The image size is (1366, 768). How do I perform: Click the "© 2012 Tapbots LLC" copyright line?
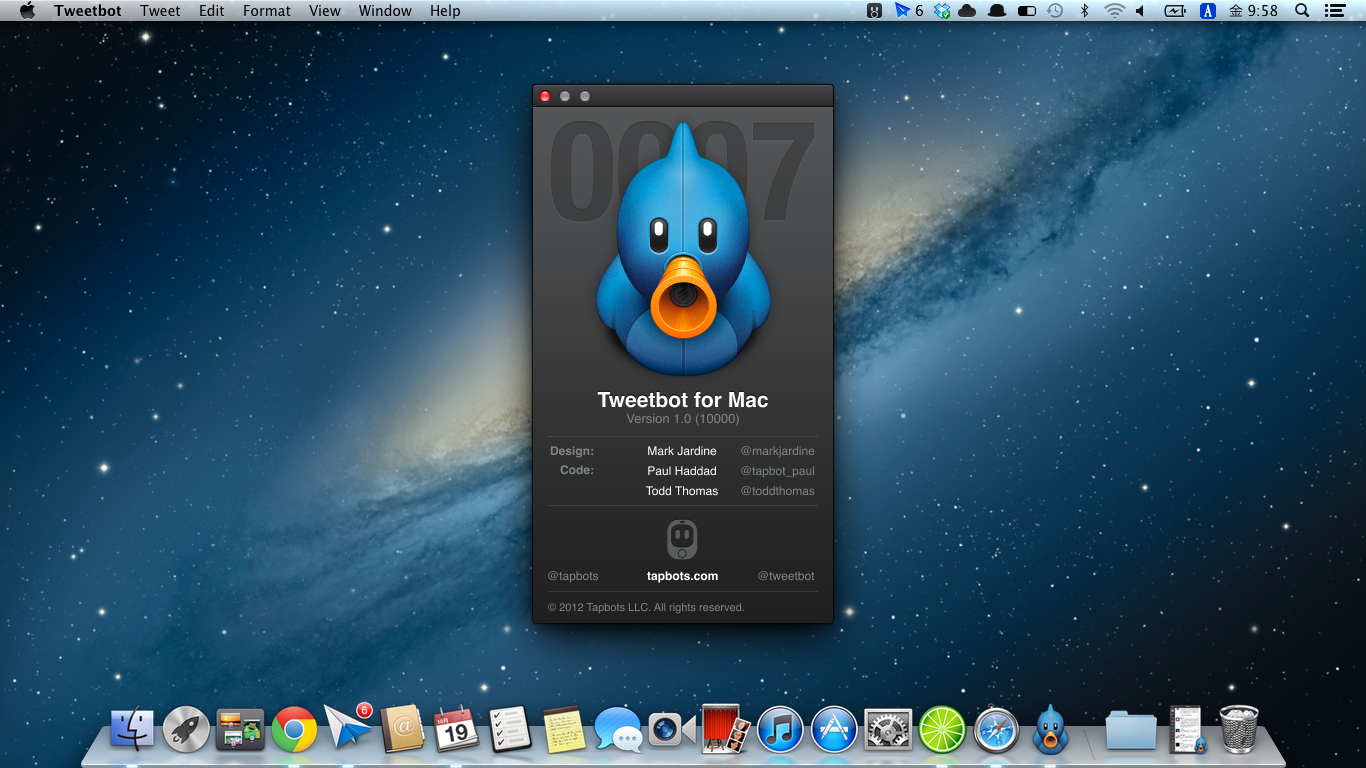pos(646,607)
